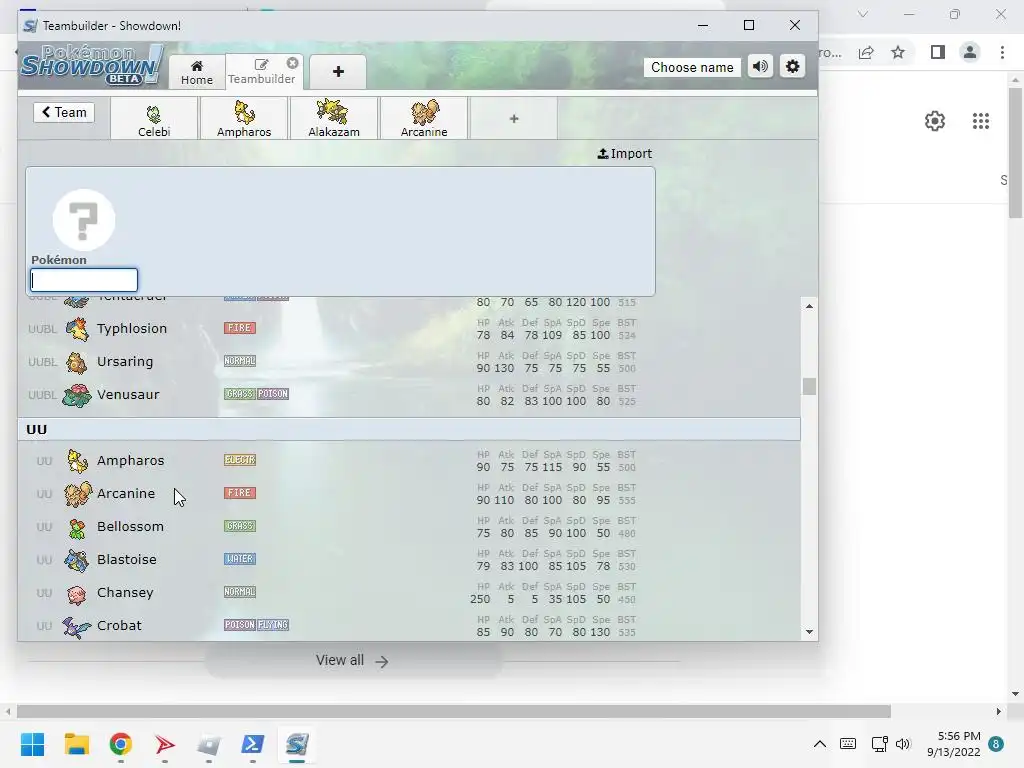Click Showdown app icon in taskbar
The image size is (1024, 768).
pos(296,744)
